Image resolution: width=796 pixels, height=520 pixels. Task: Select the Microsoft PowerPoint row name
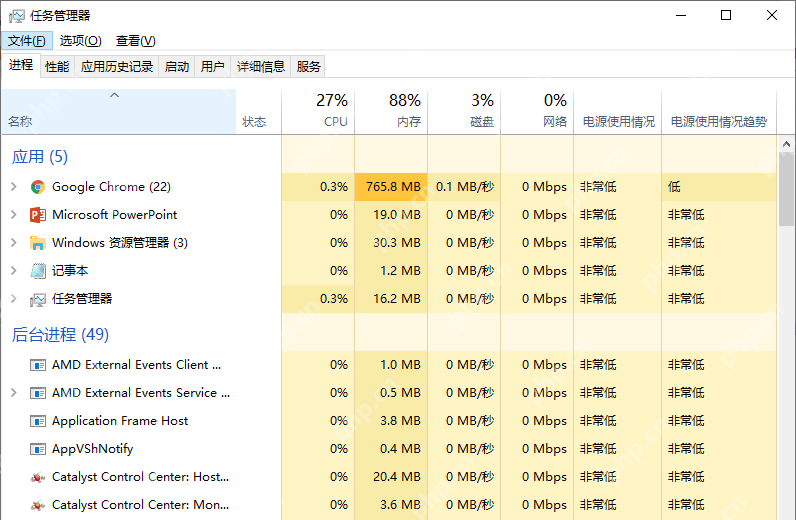point(114,215)
